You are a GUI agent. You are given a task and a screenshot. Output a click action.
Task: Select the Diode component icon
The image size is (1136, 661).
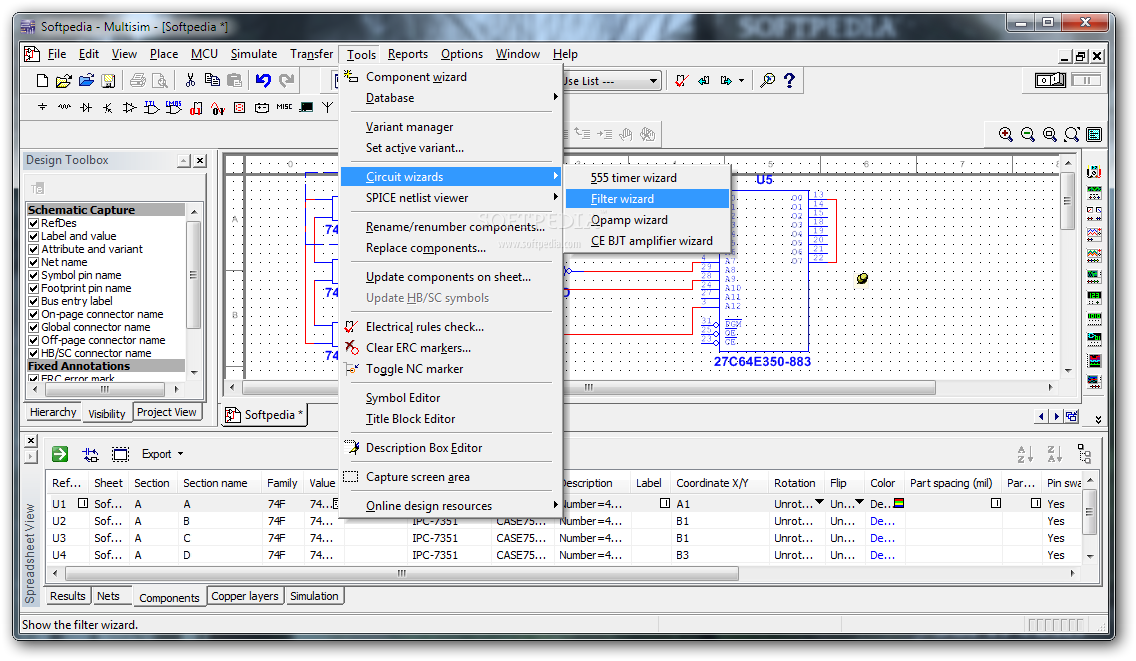coord(86,107)
